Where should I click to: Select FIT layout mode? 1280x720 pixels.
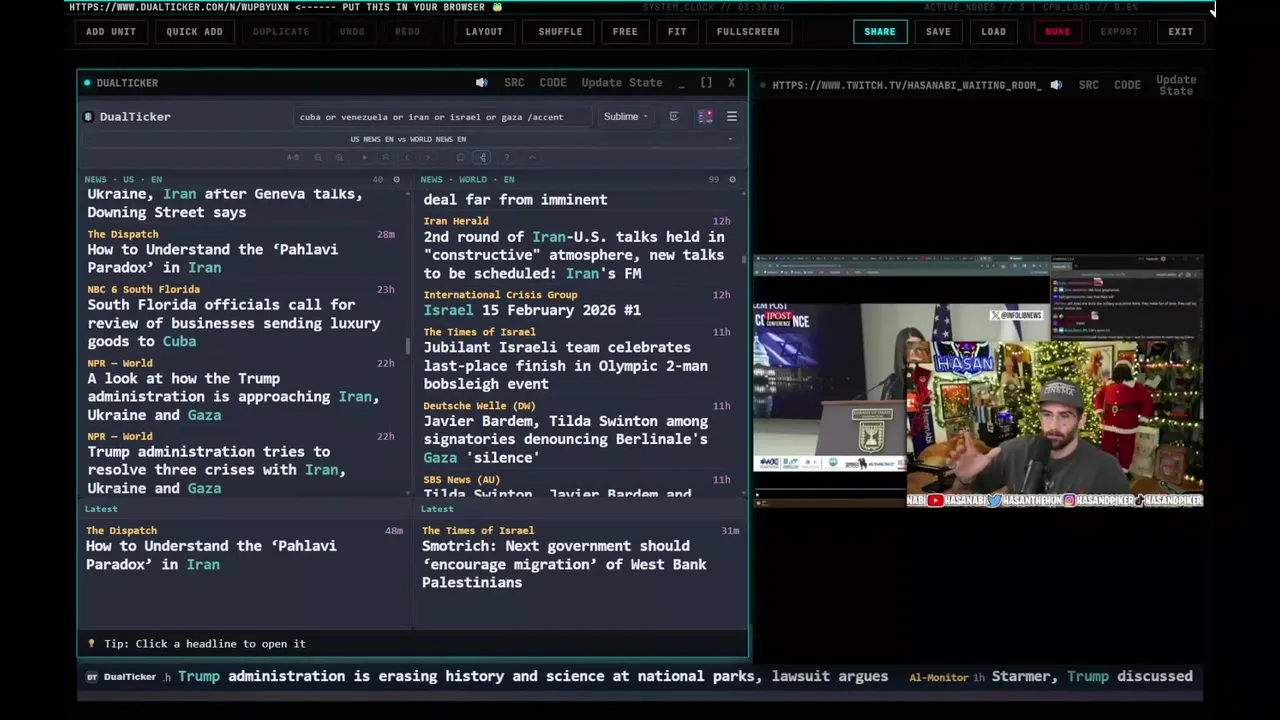(677, 32)
